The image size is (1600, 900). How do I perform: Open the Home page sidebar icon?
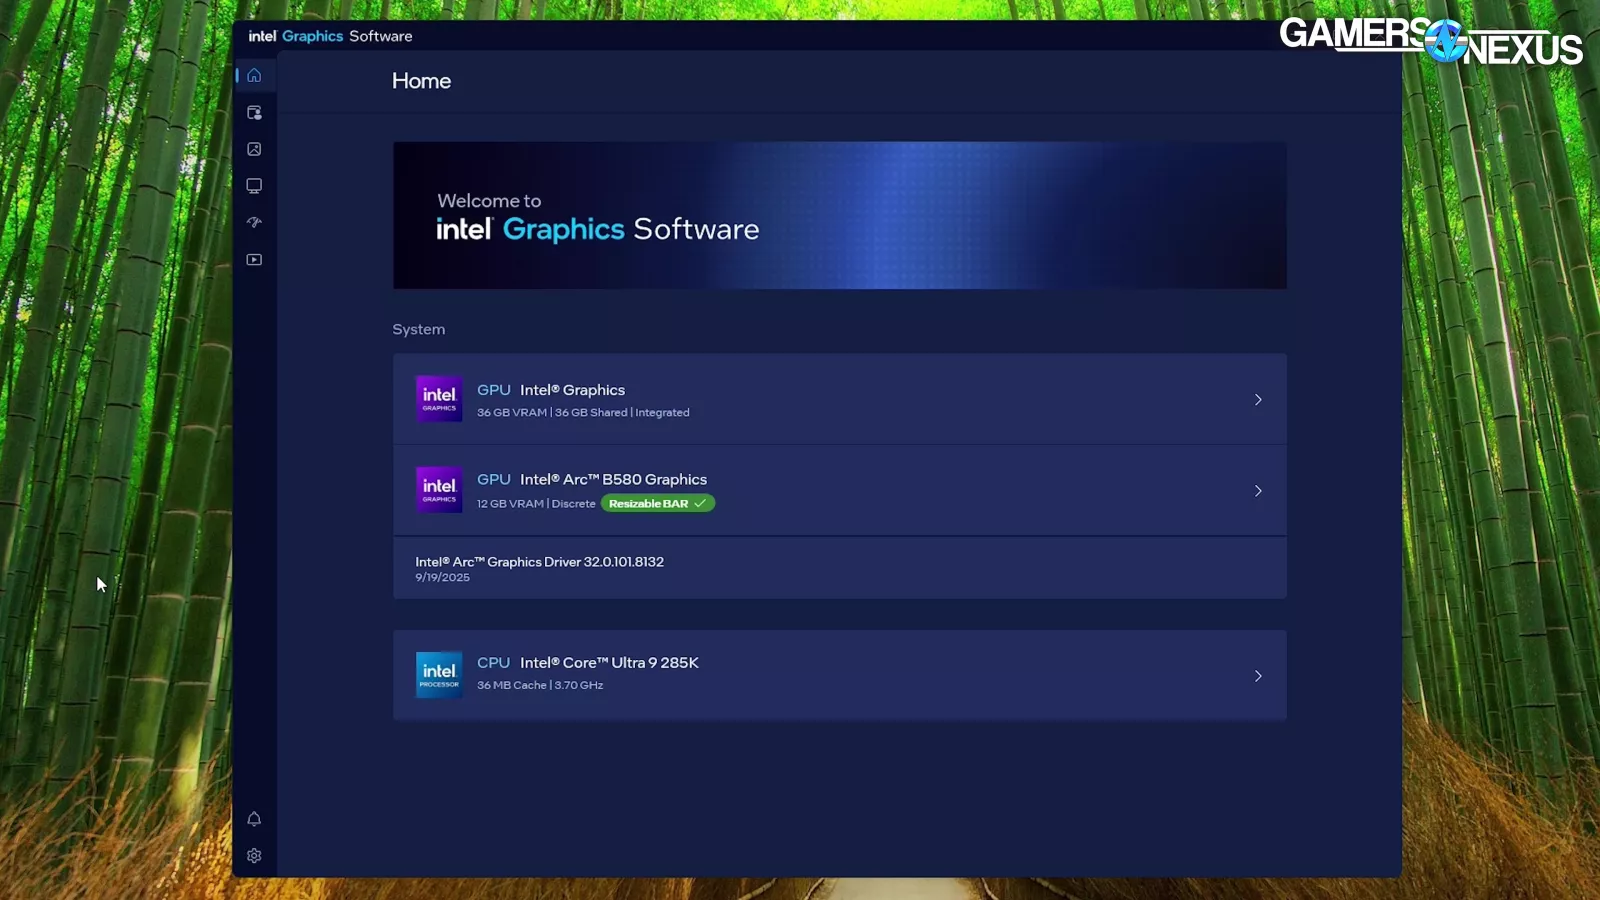click(x=254, y=76)
